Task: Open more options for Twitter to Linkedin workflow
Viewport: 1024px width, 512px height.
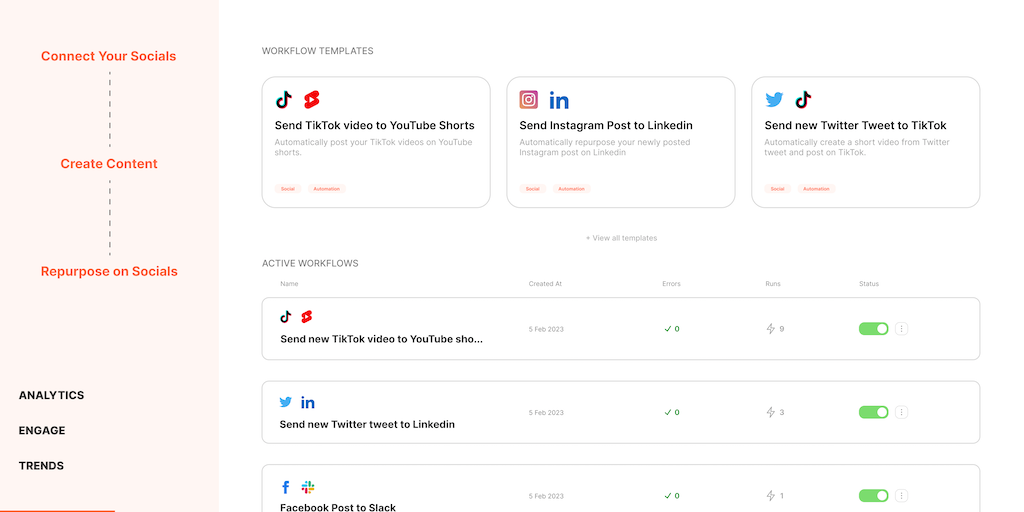Action: [x=901, y=412]
